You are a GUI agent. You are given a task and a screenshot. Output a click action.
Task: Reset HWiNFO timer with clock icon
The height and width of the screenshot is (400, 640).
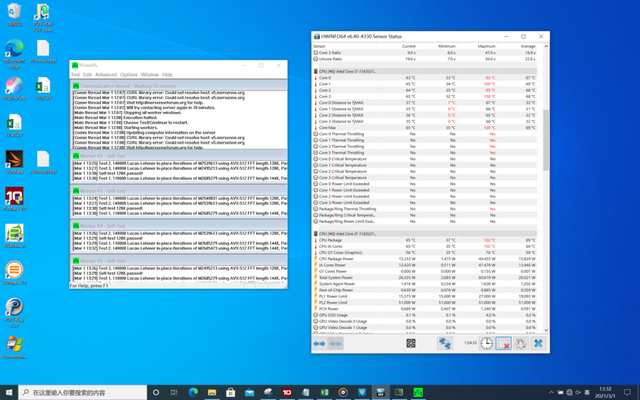click(486, 343)
